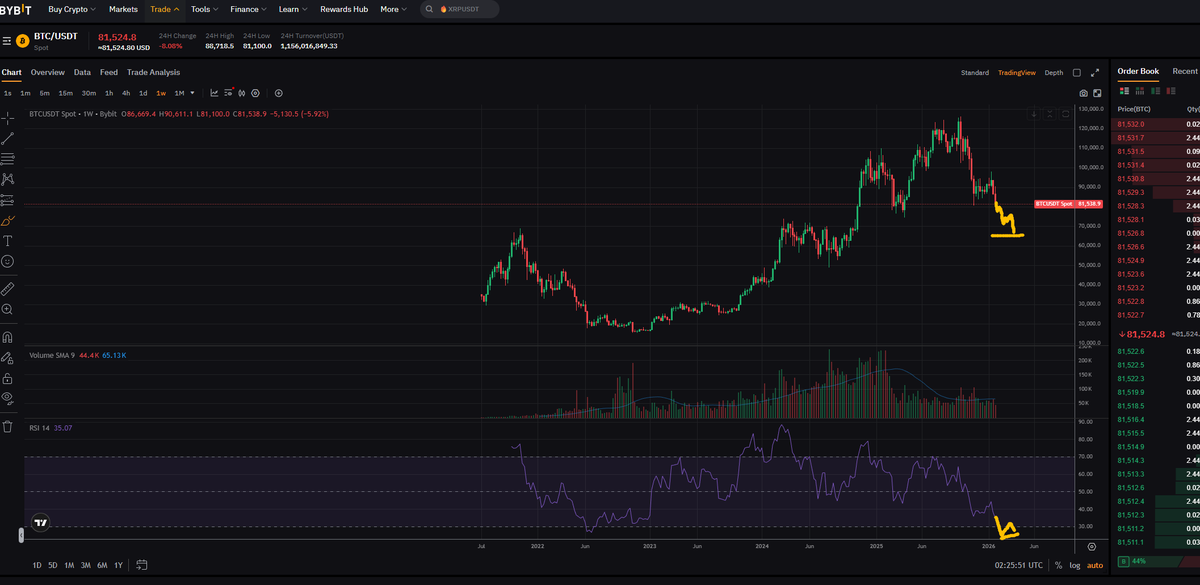Select the ruler measure tool
This screenshot has width=1200, height=585.
click(x=8, y=288)
